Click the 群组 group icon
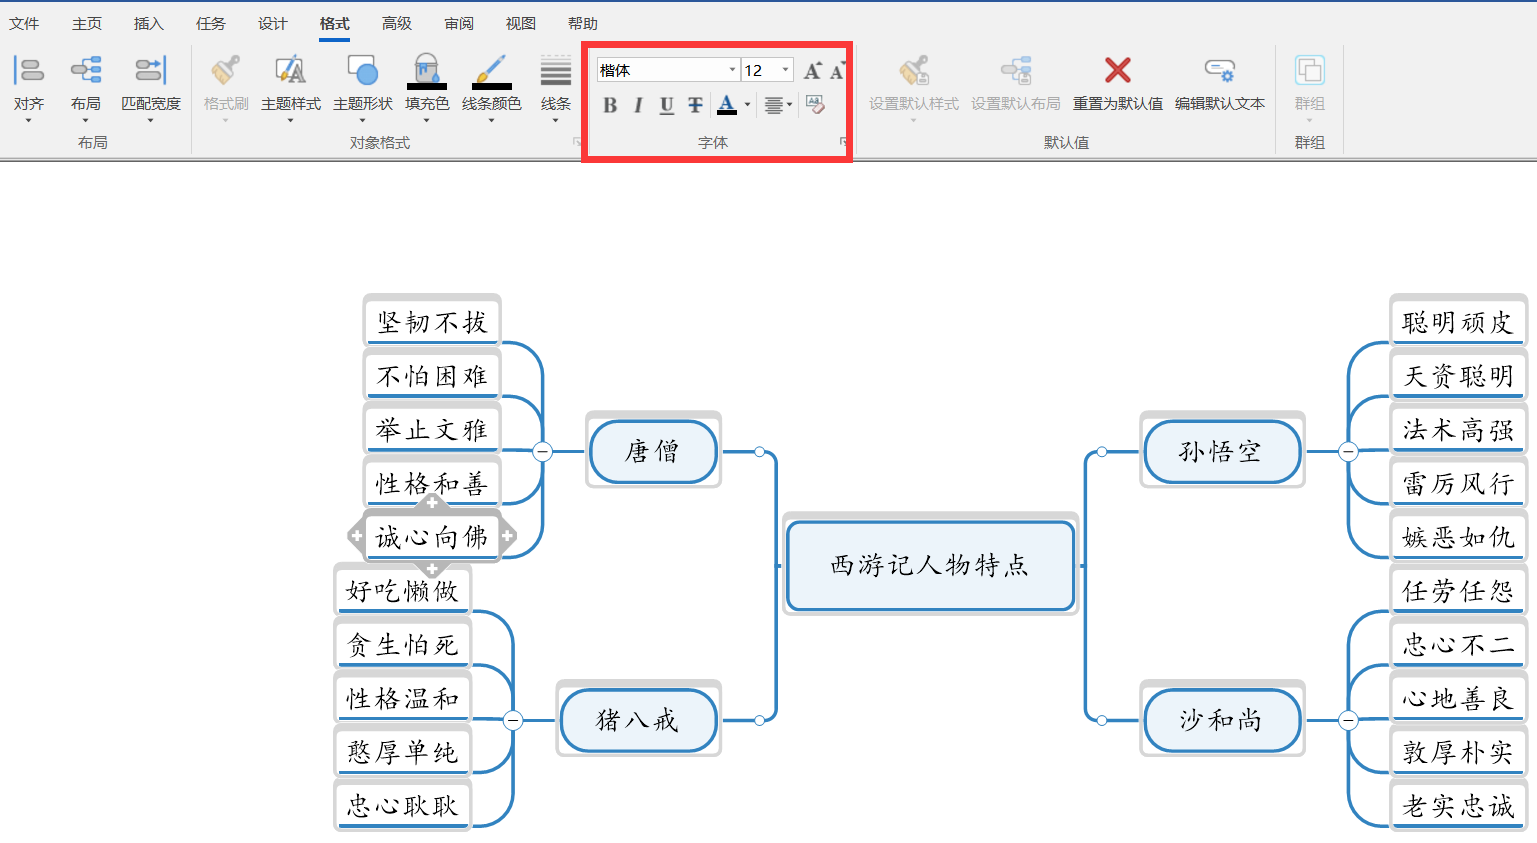The image size is (1537, 843). click(1309, 70)
